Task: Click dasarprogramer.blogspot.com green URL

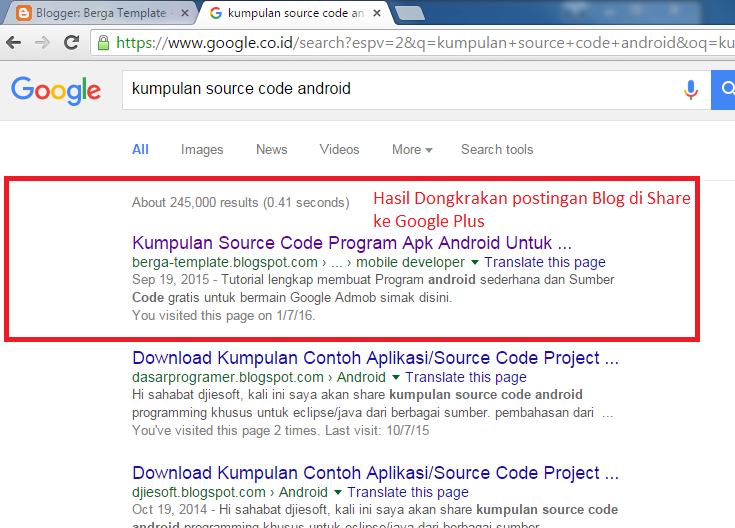Action: pyautogui.click(x=228, y=377)
